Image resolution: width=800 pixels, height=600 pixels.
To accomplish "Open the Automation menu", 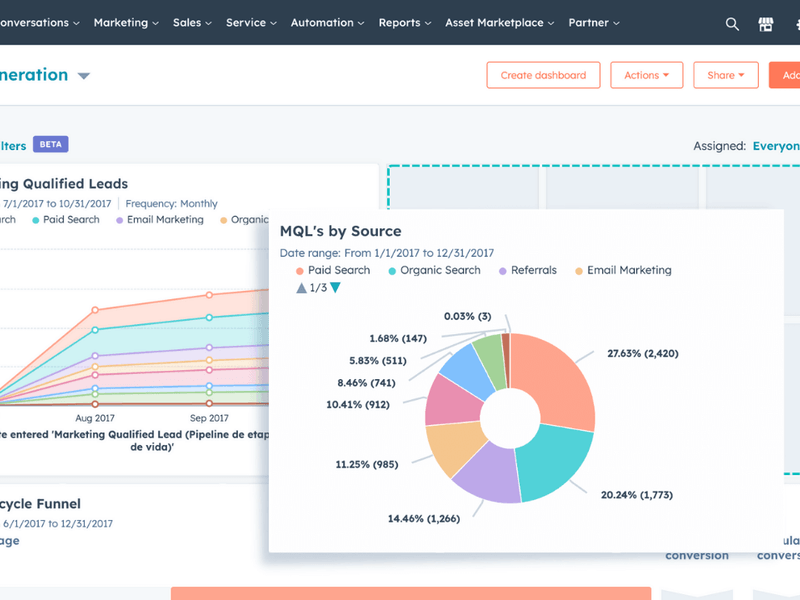I will point(327,22).
